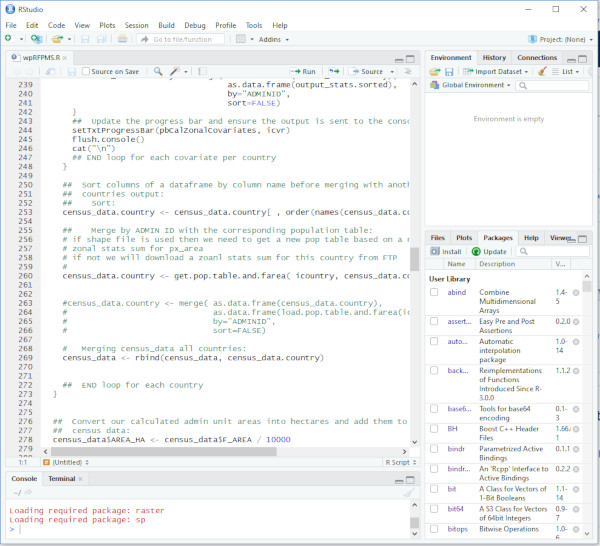This screenshot has height=546, width=600.
Task: Click the Packages pane search field
Action: click(x=552, y=251)
